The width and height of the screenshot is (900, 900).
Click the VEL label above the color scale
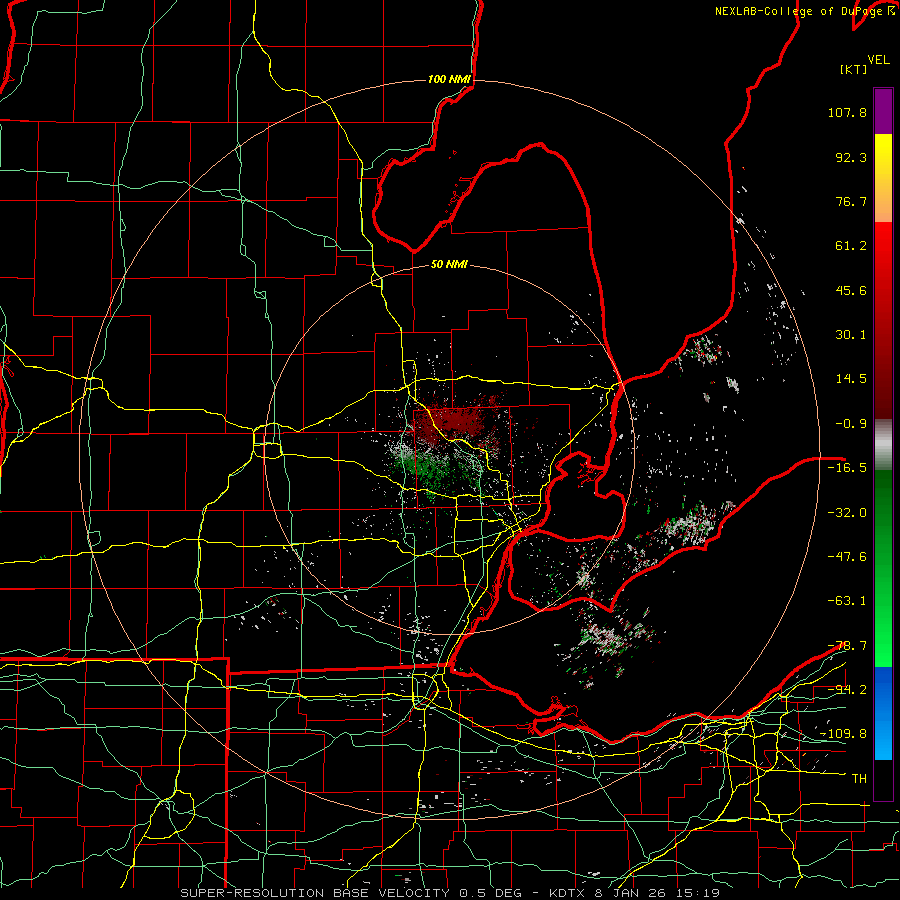pyautogui.click(x=879, y=60)
